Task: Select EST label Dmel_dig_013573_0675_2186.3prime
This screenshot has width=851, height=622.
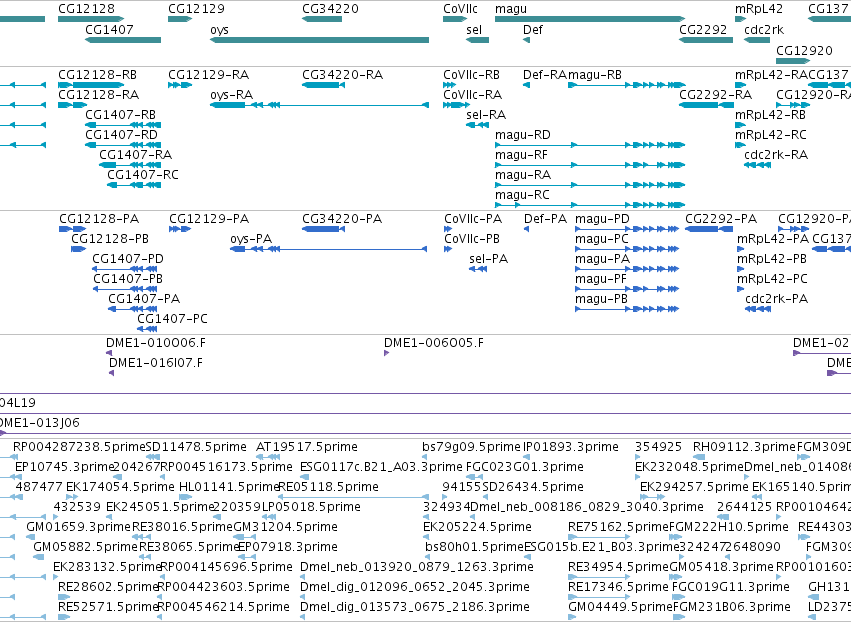Action: coord(415,607)
